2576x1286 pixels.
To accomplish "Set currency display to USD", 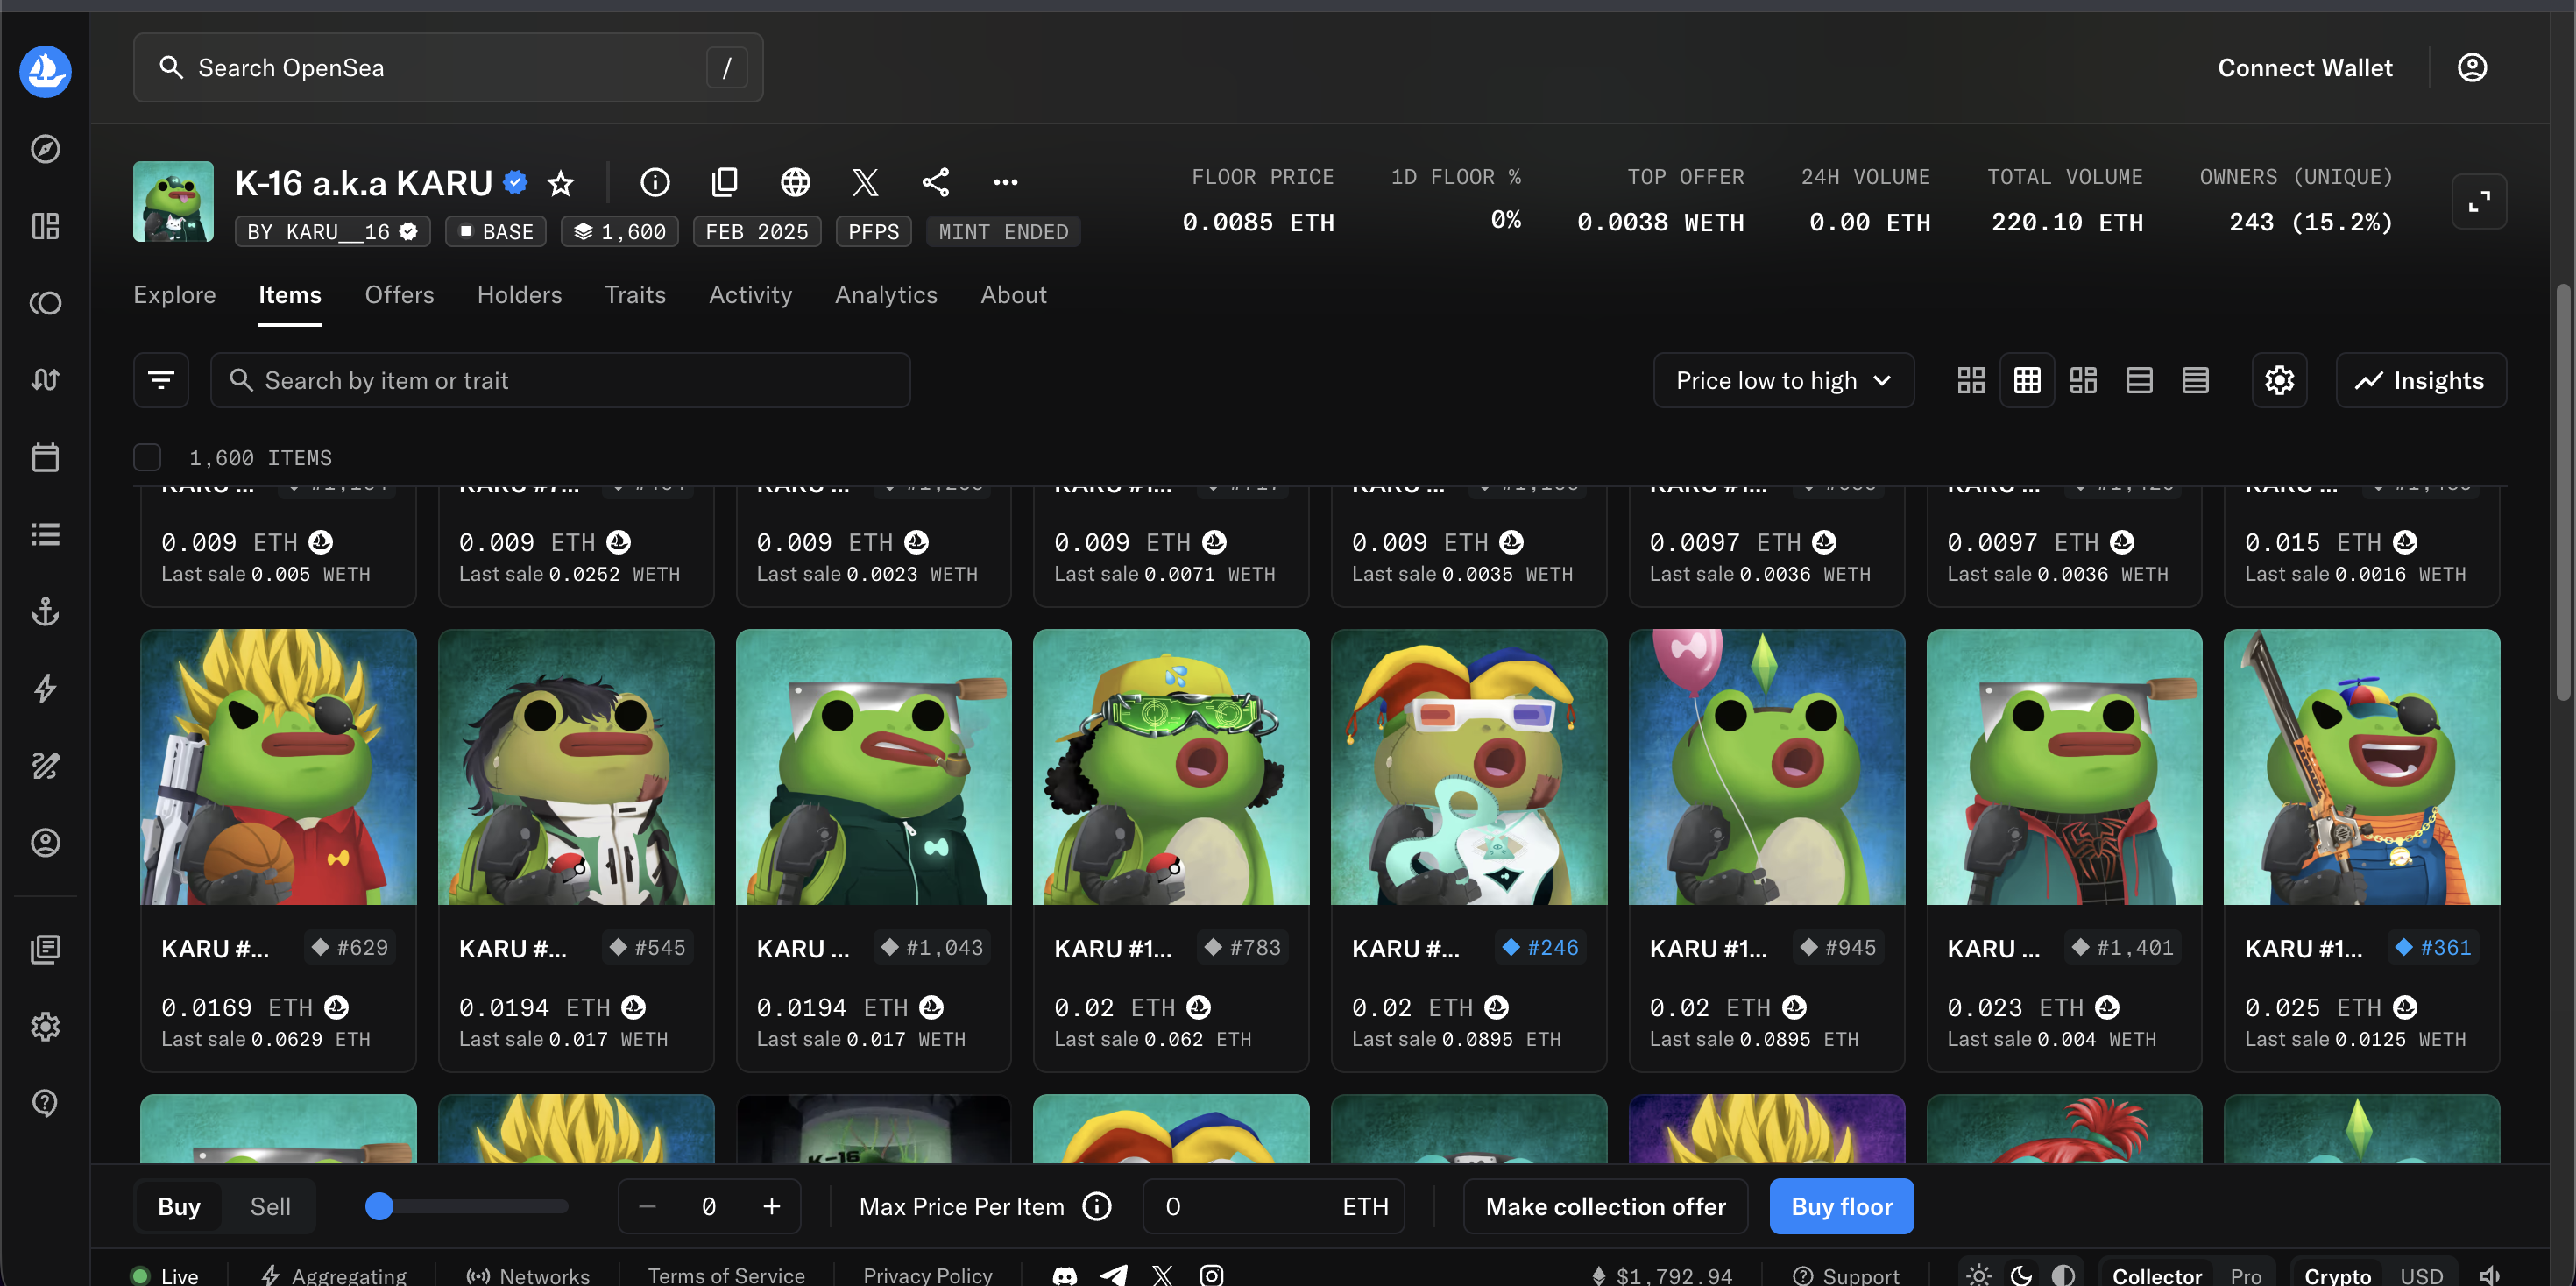I will [2421, 1276].
